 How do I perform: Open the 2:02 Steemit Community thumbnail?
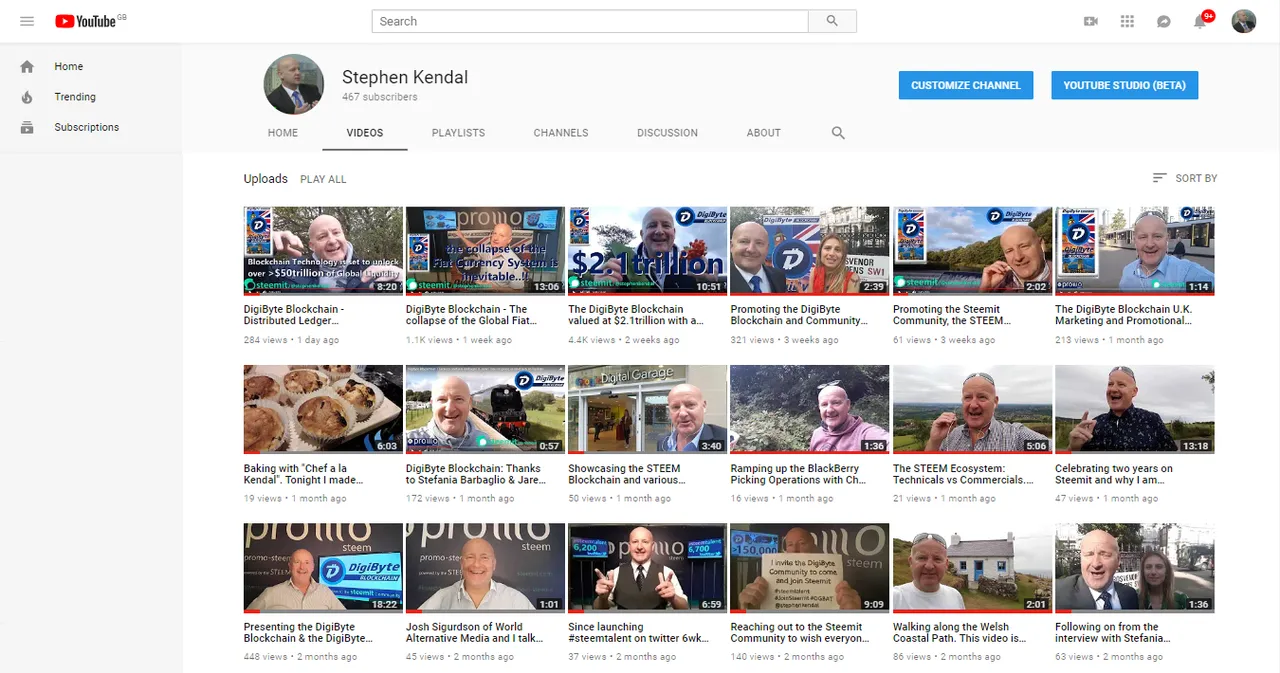click(972, 251)
